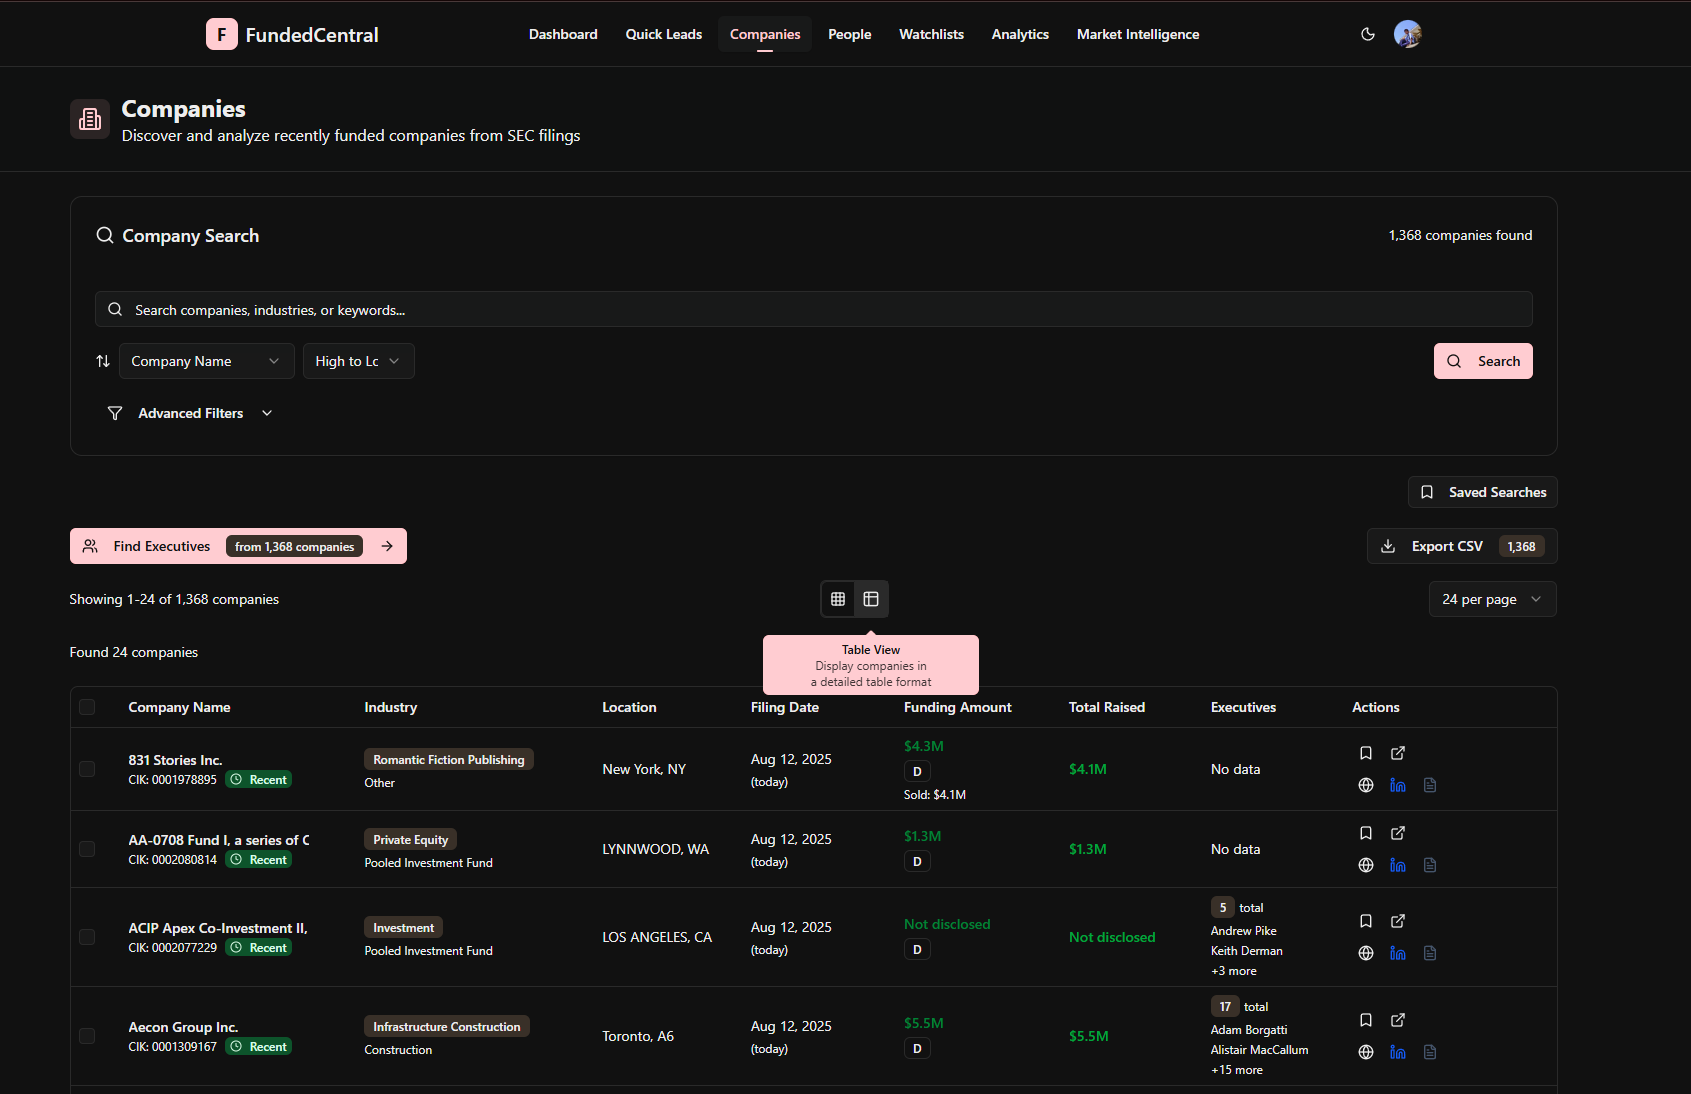Select the Aecon Group Inc. checkbox
This screenshot has height=1094, width=1691.
[x=87, y=1036]
